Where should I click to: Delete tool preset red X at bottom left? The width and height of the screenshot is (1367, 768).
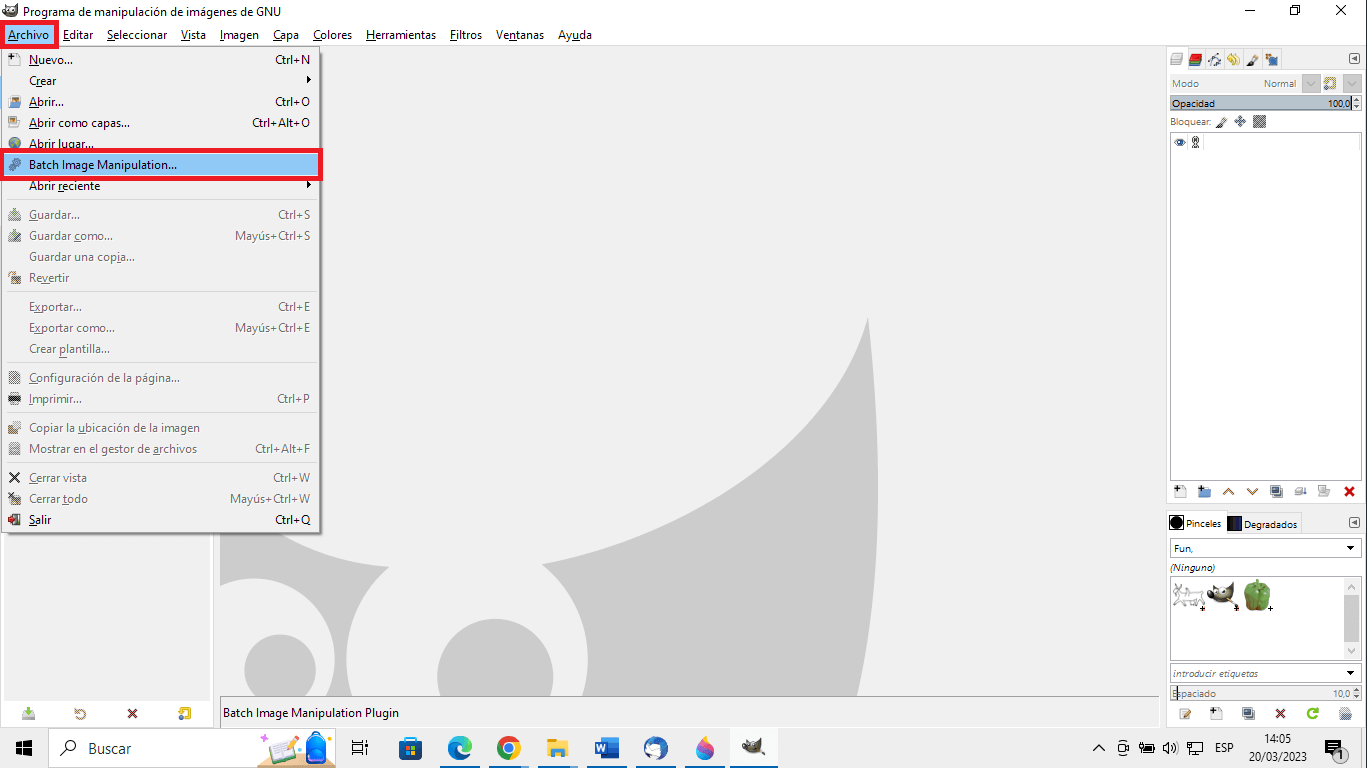(x=132, y=713)
